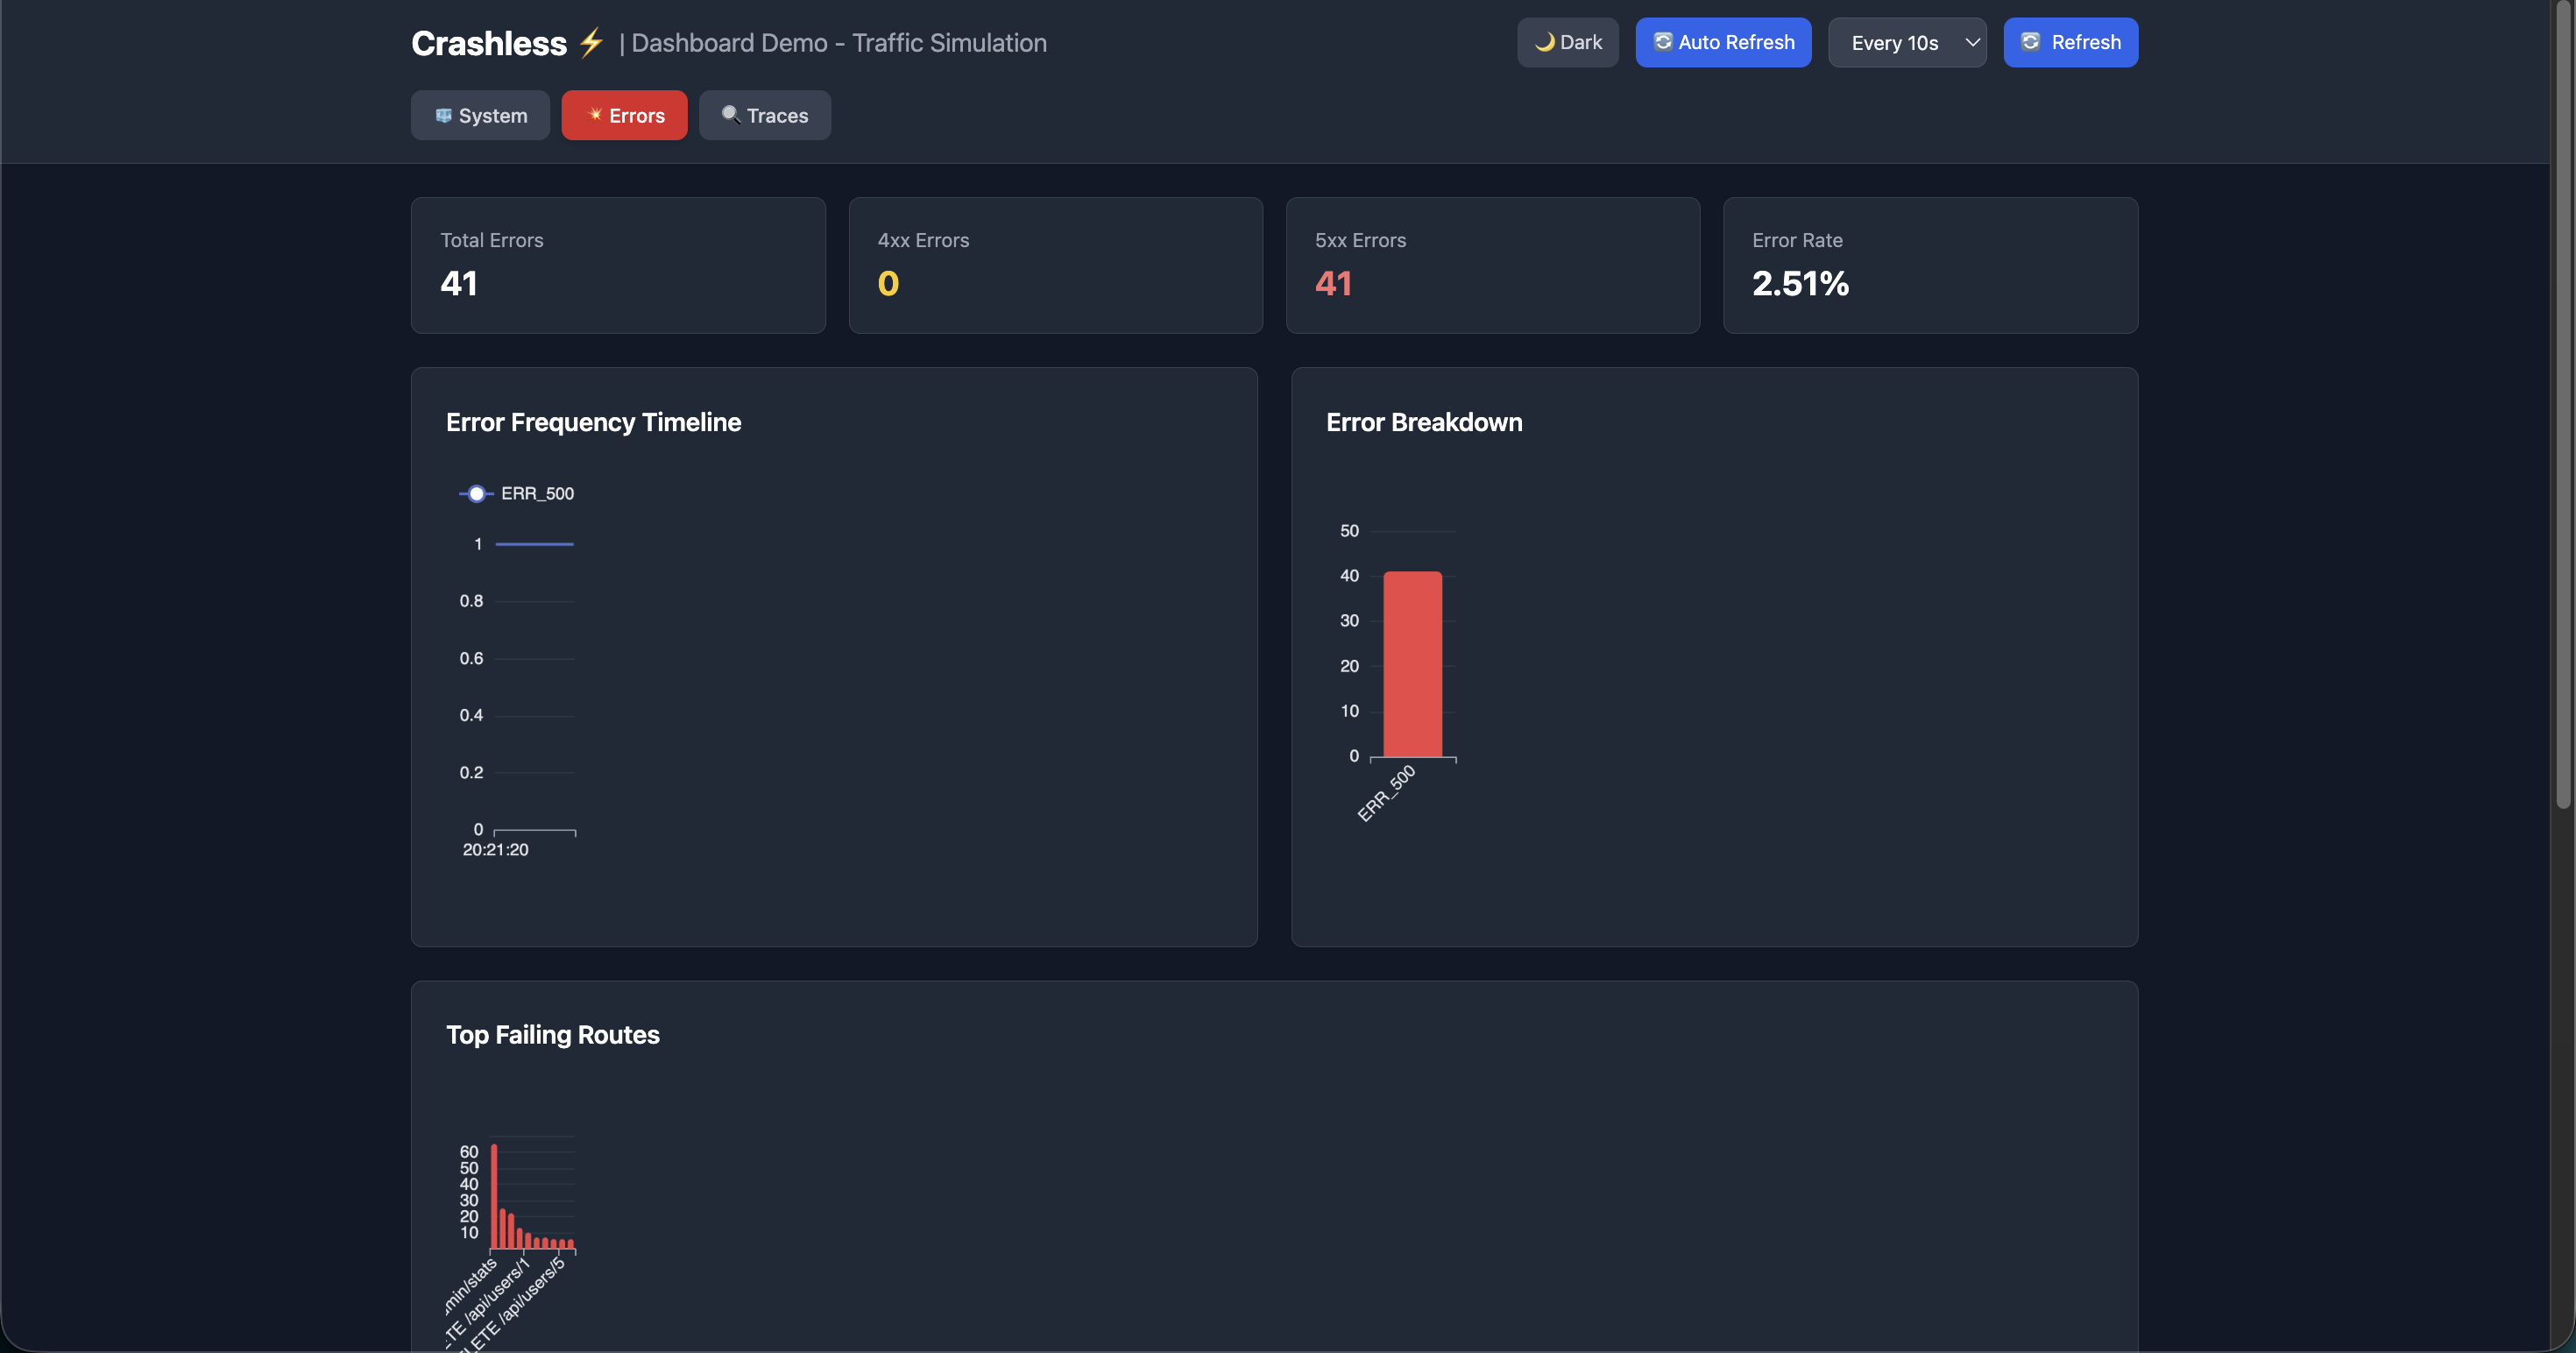
Task: Click the System tab's monitor icon
Action: [x=443, y=116]
